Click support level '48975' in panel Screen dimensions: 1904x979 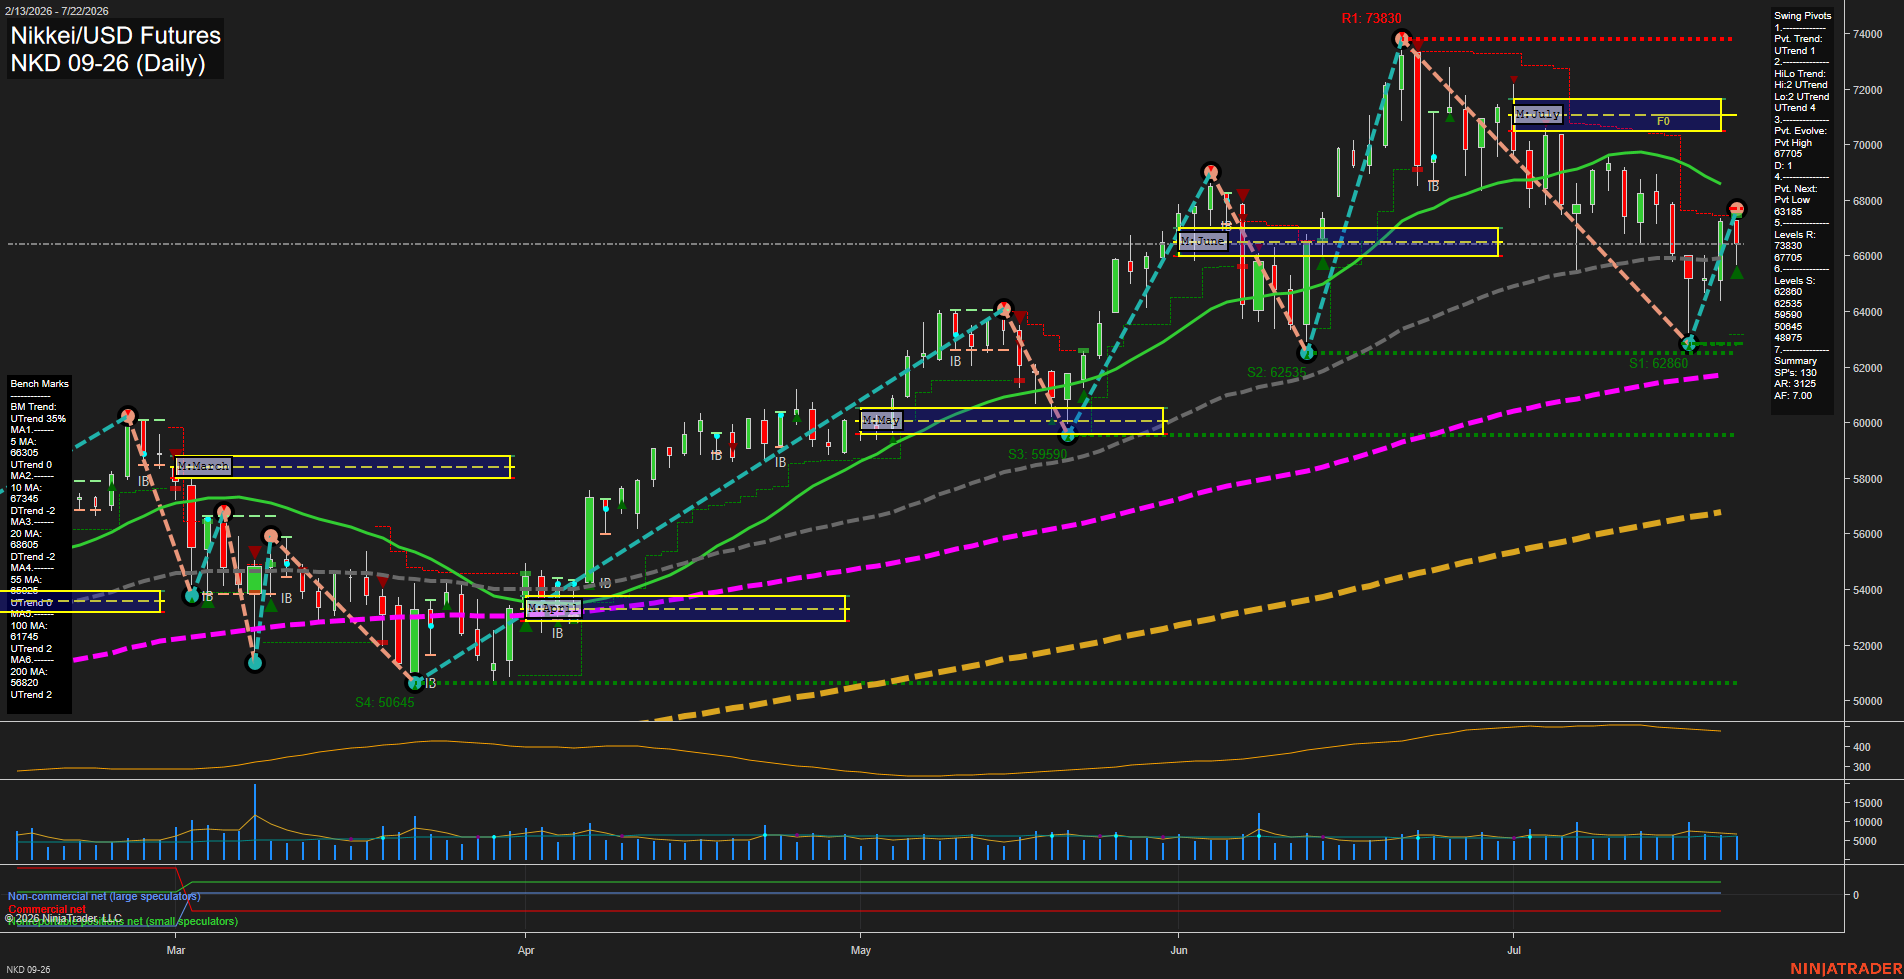point(1788,338)
